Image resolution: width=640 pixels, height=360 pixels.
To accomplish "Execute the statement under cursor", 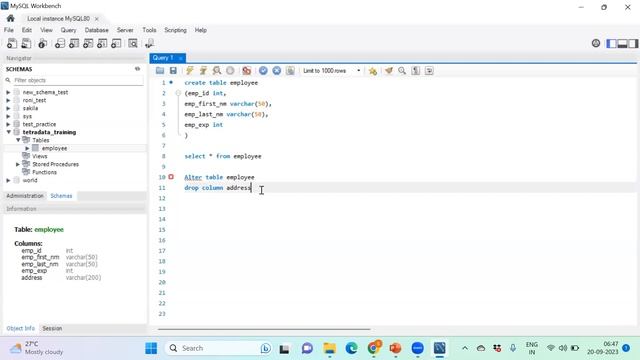I will pyautogui.click(x=203, y=71).
